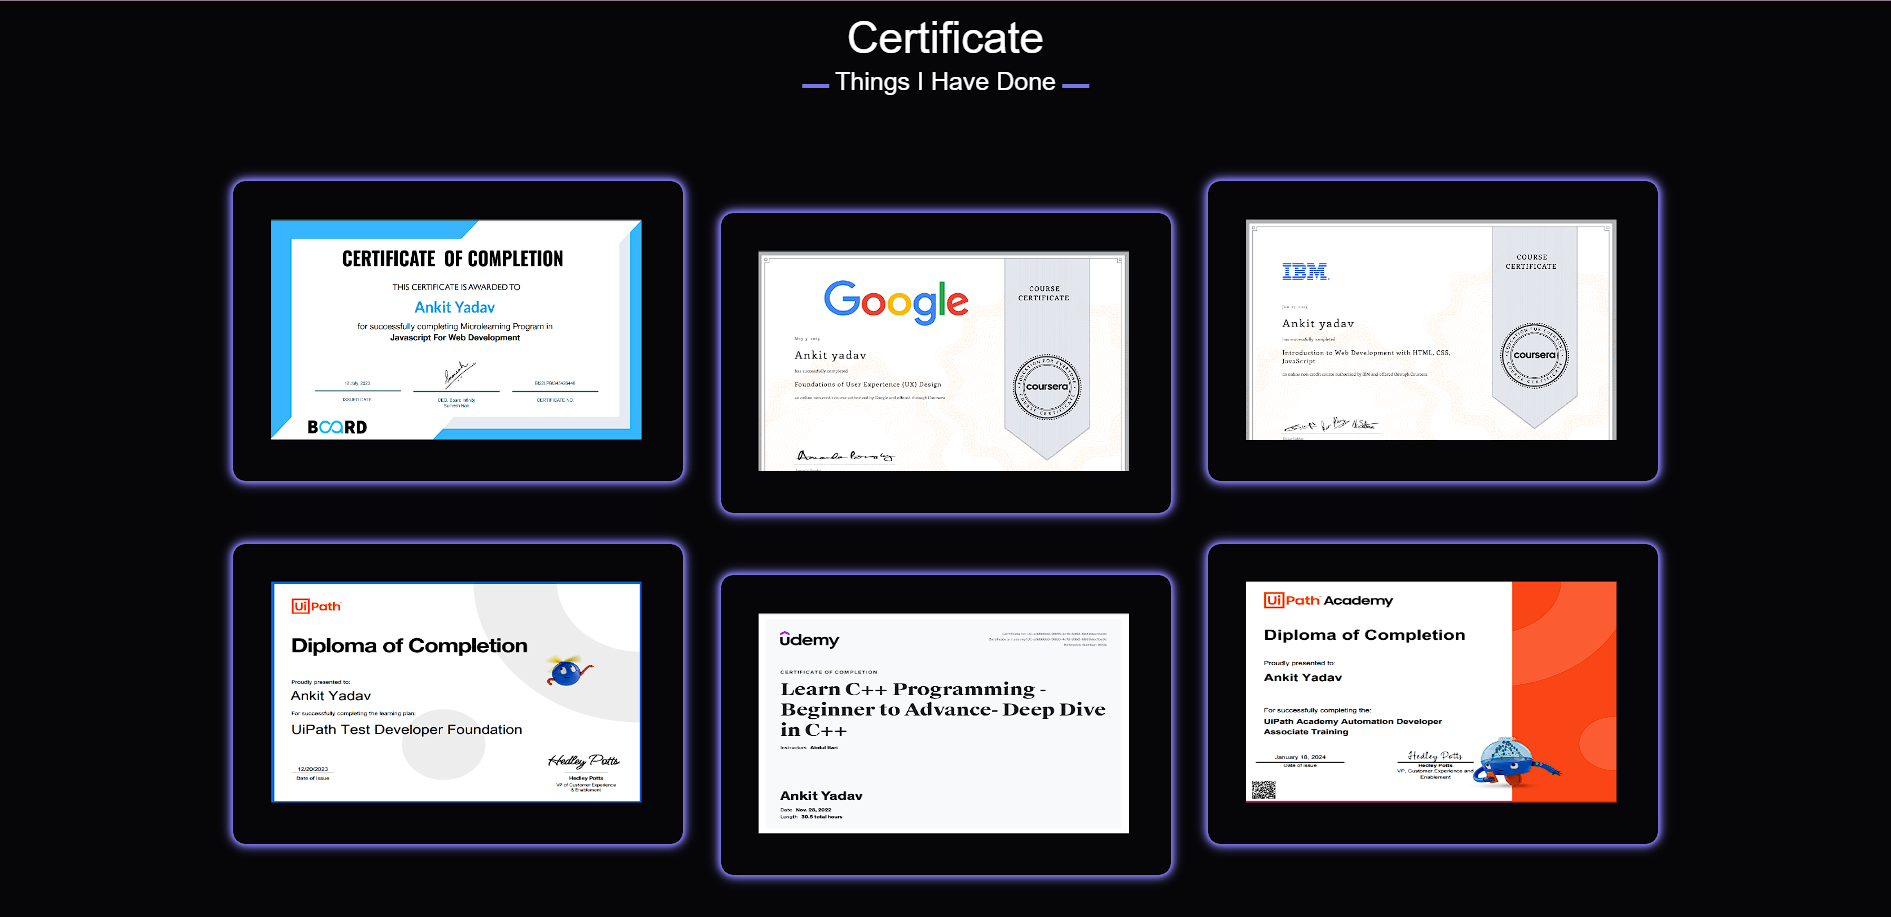Click 'CERTIFICATE OF COMPLETION' text on Board certificate
The image size is (1891, 917).
click(x=453, y=259)
